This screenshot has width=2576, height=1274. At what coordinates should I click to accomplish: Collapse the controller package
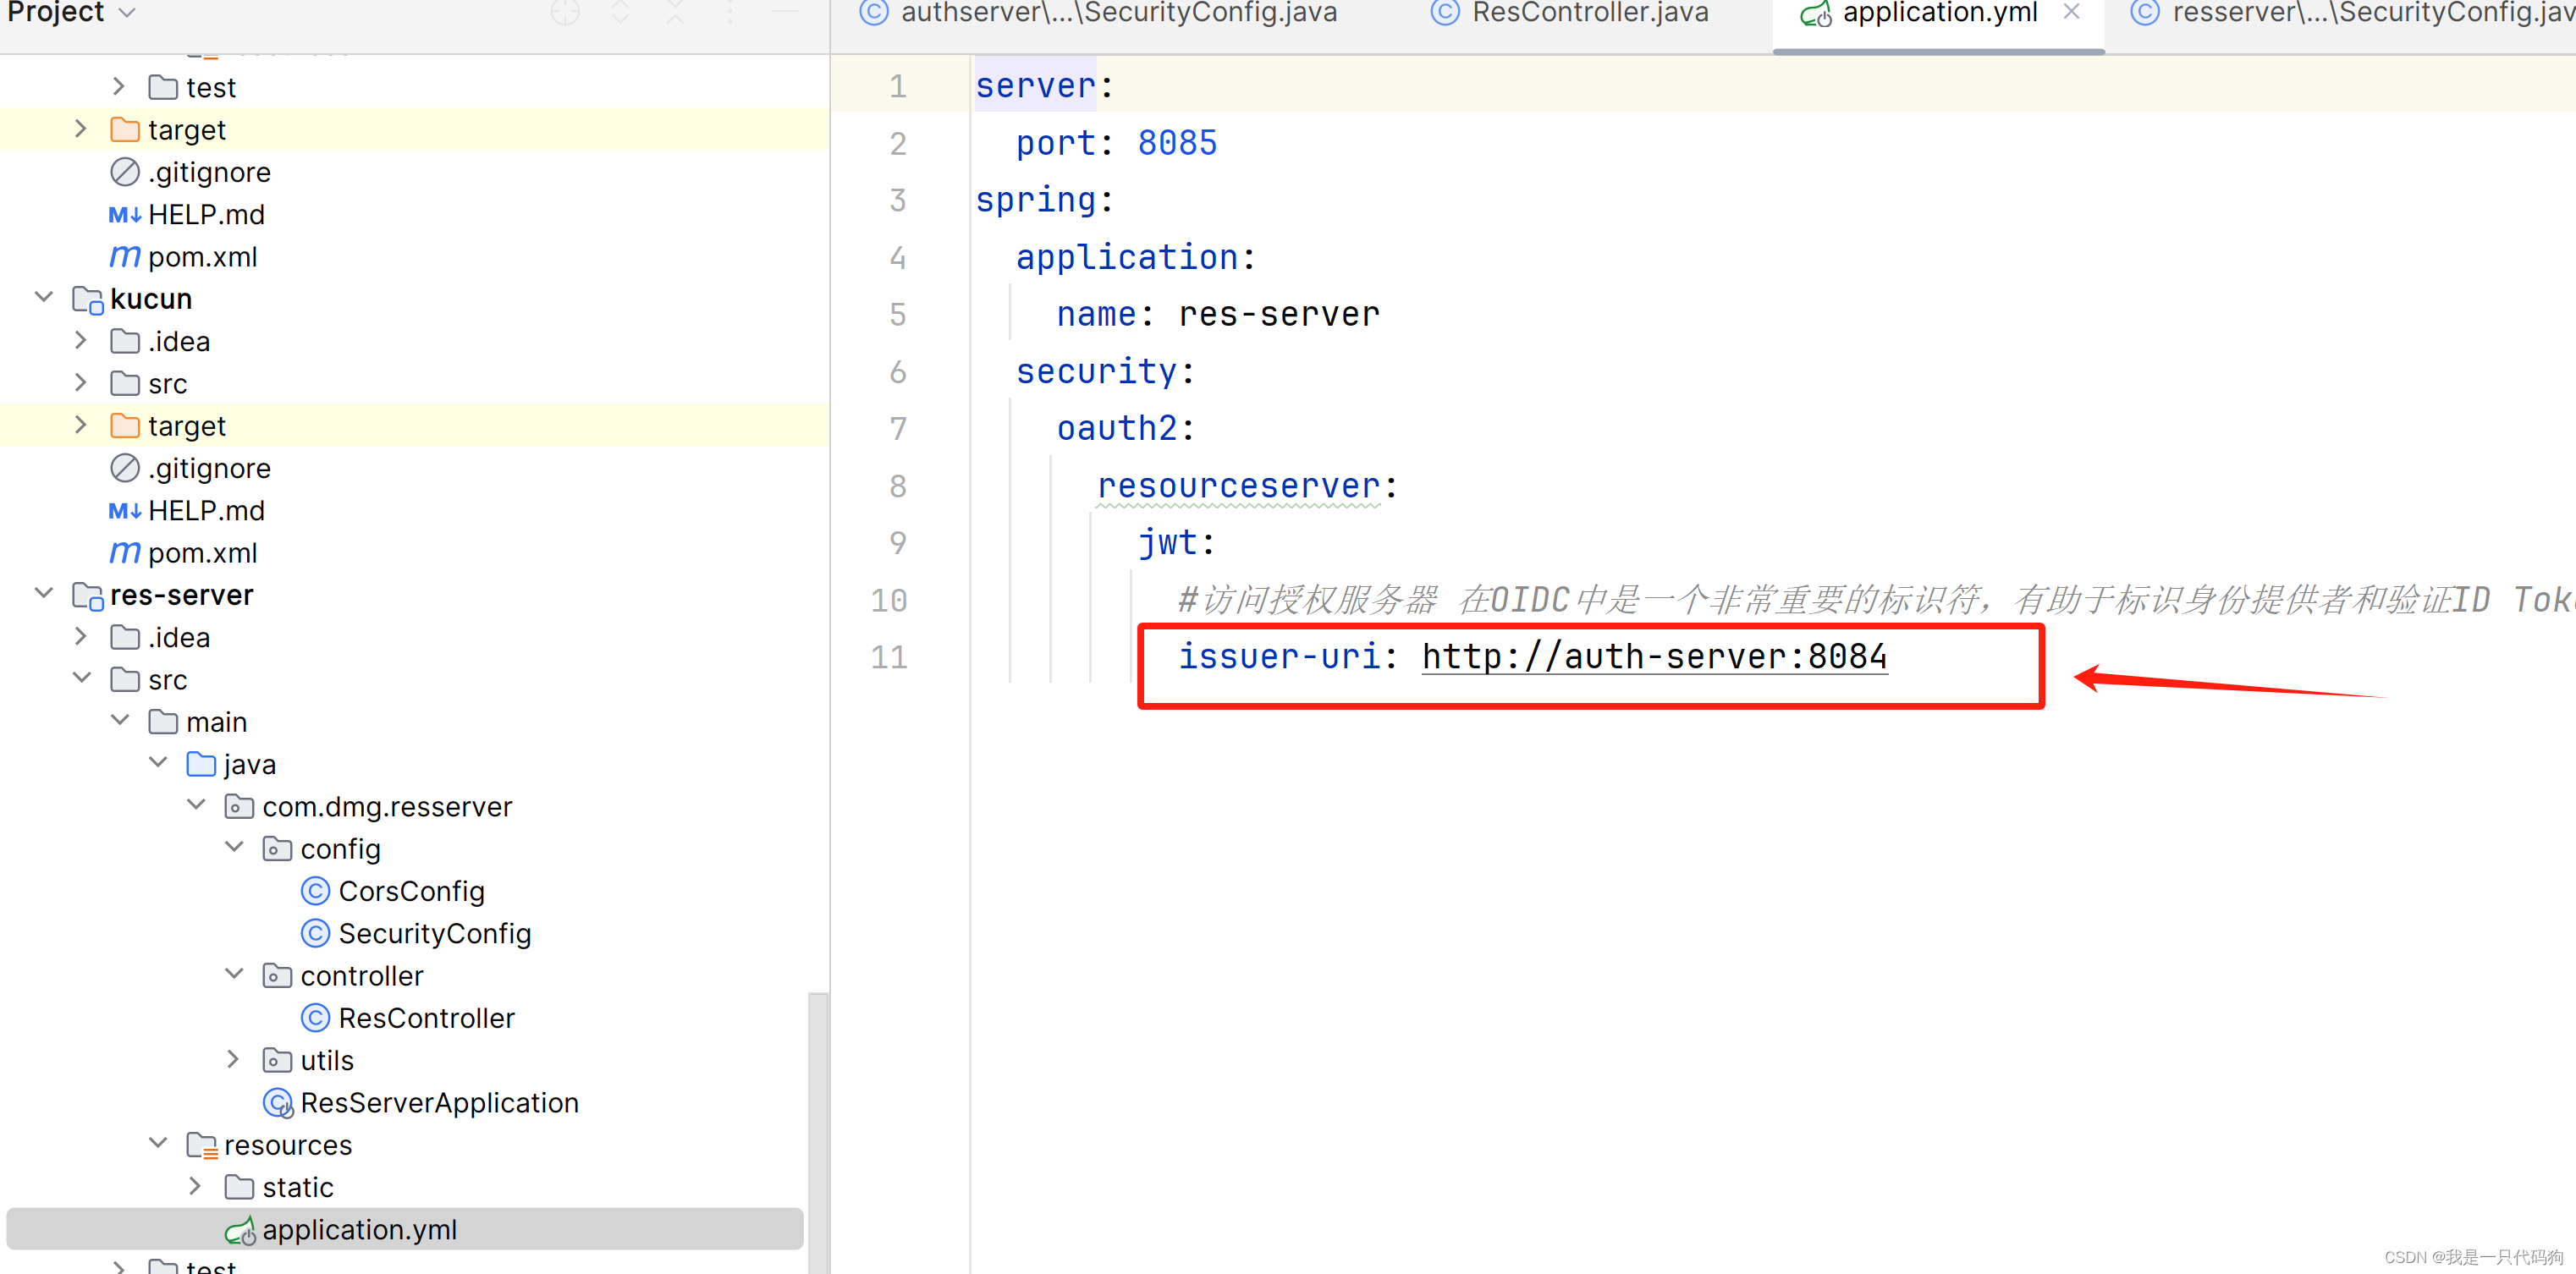(234, 974)
